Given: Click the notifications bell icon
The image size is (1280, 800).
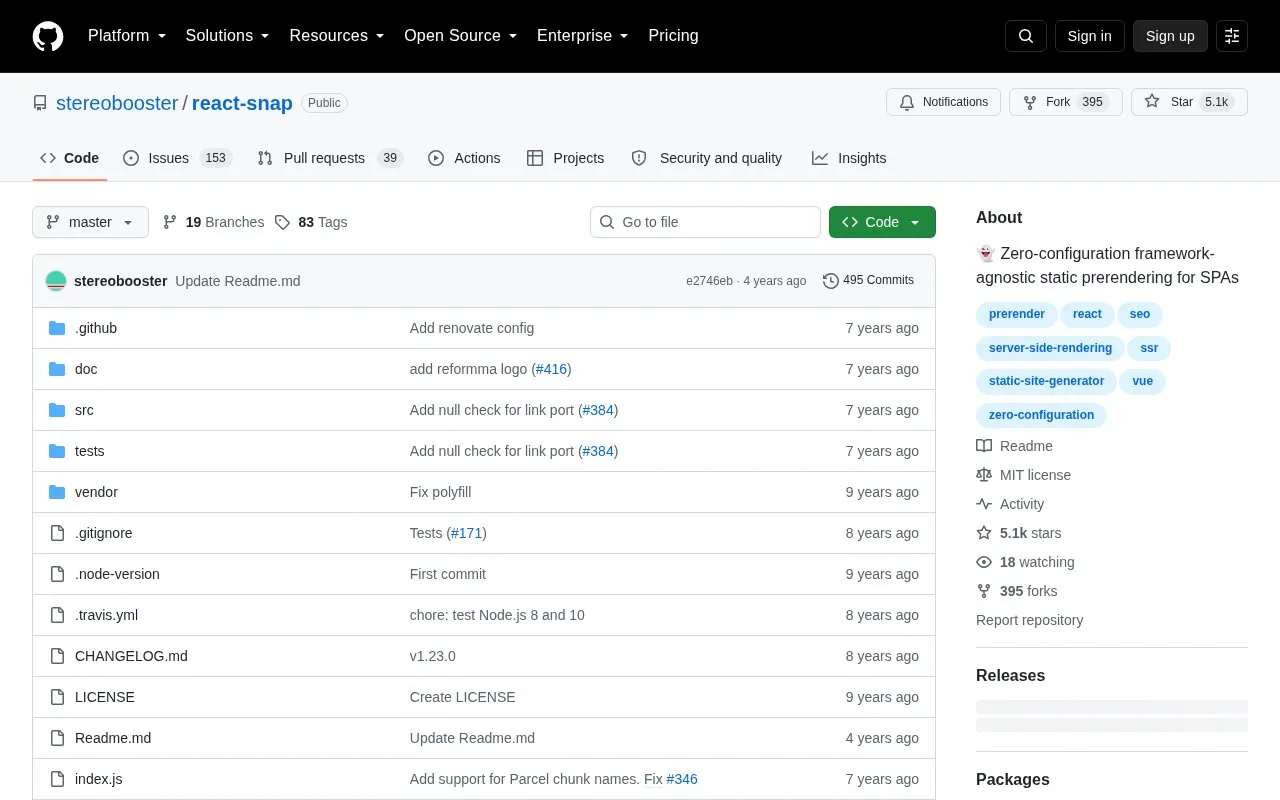Looking at the screenshot, I should point(907,102).
